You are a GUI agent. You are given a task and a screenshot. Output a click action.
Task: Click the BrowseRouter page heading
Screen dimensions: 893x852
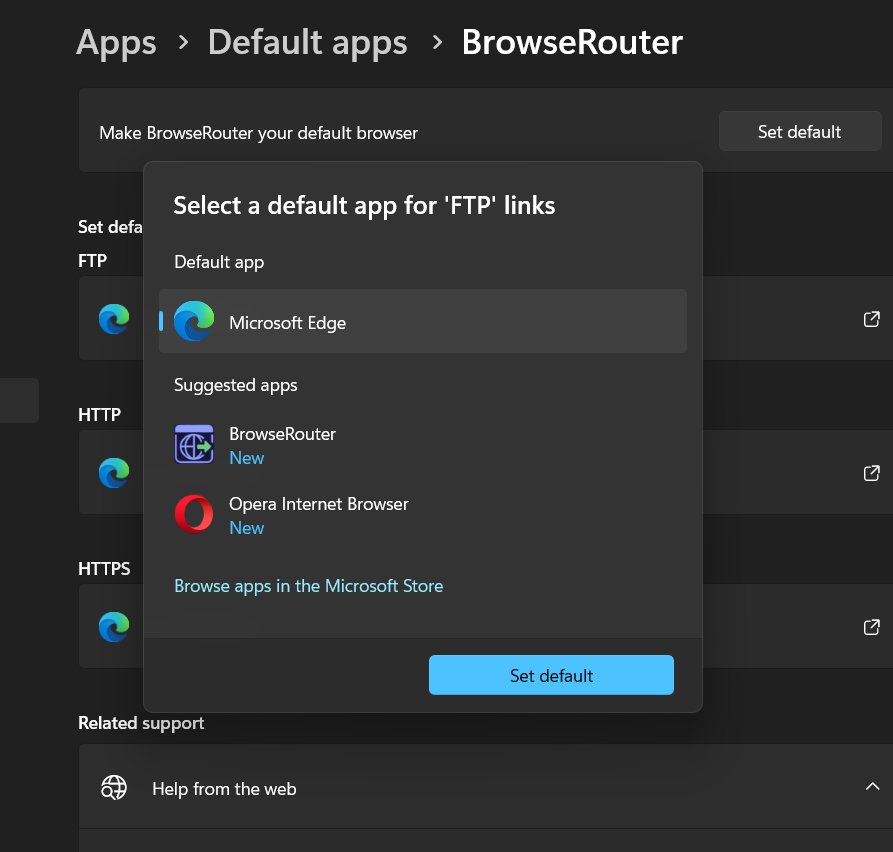572,42
